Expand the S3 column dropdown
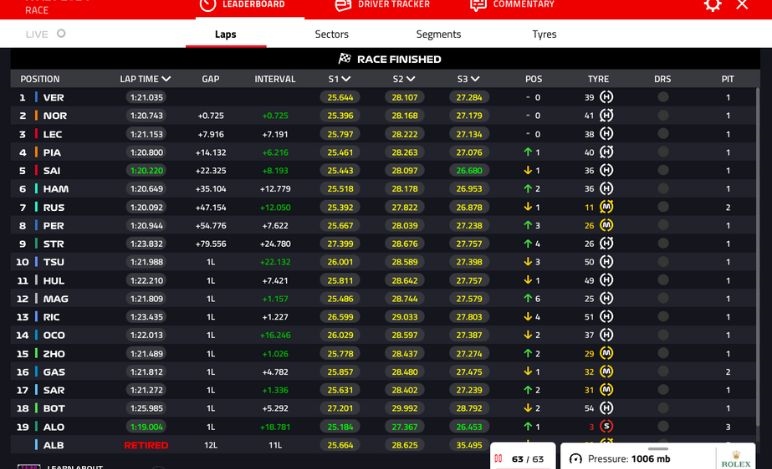 pyautogui.click(x=476, y=79)
